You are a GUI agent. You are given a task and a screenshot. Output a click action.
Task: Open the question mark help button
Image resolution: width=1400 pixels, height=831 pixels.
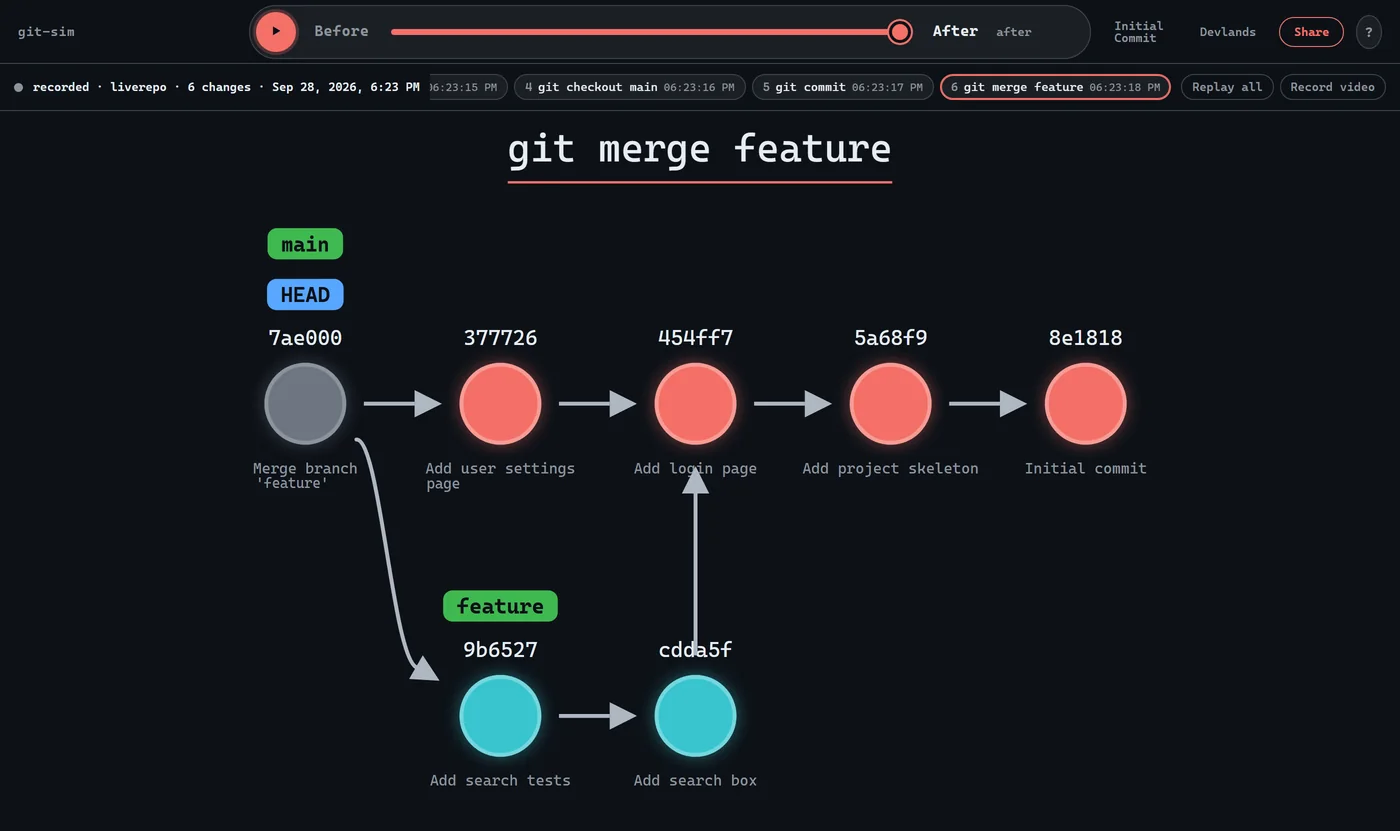pos(1369,32)
